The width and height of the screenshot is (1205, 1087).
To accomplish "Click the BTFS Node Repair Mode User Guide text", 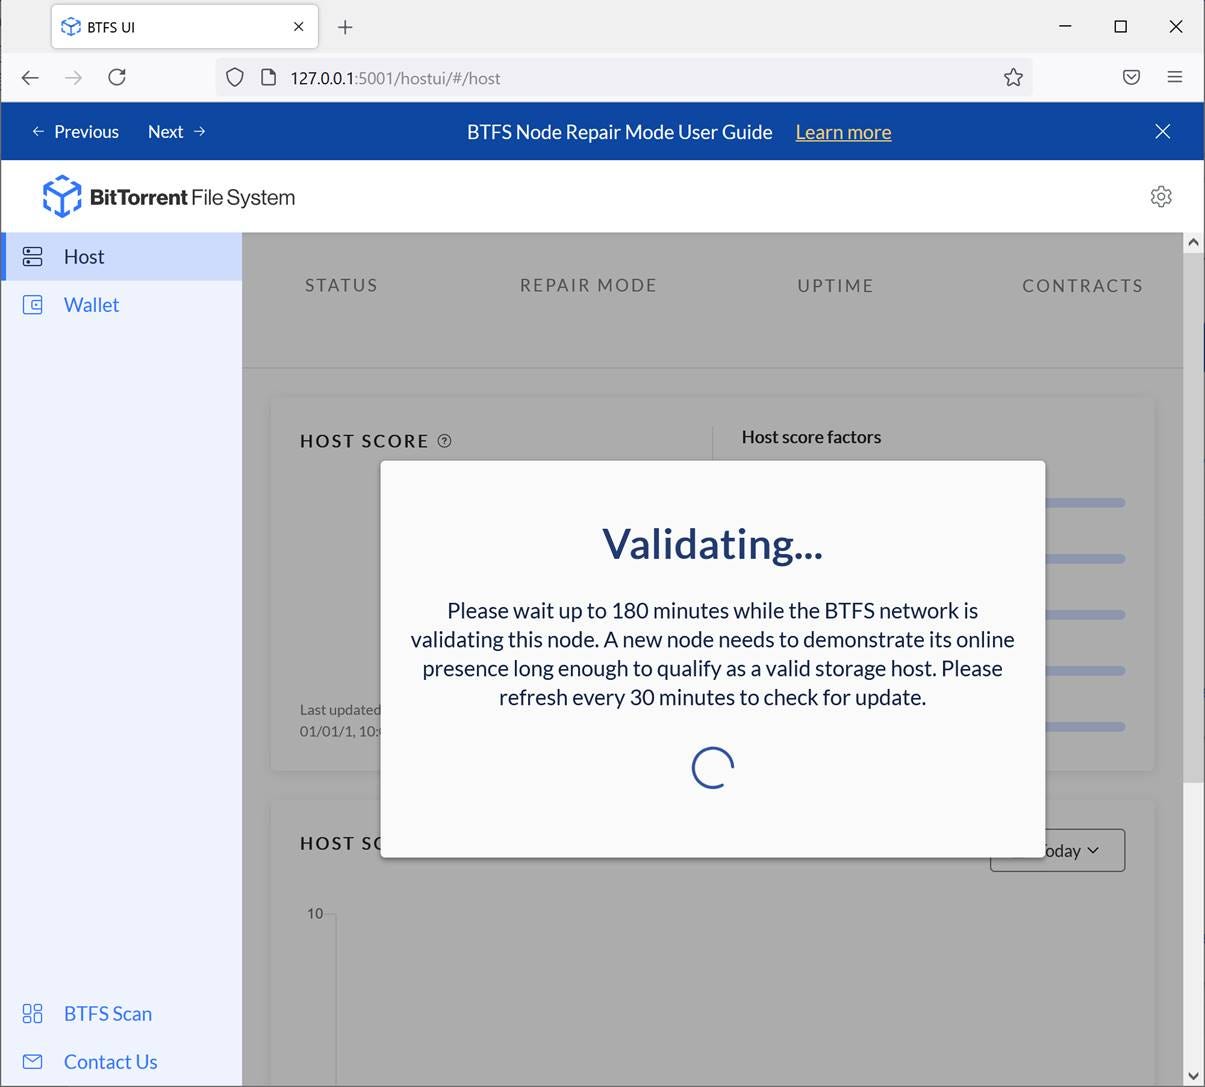I will (620, 132).
